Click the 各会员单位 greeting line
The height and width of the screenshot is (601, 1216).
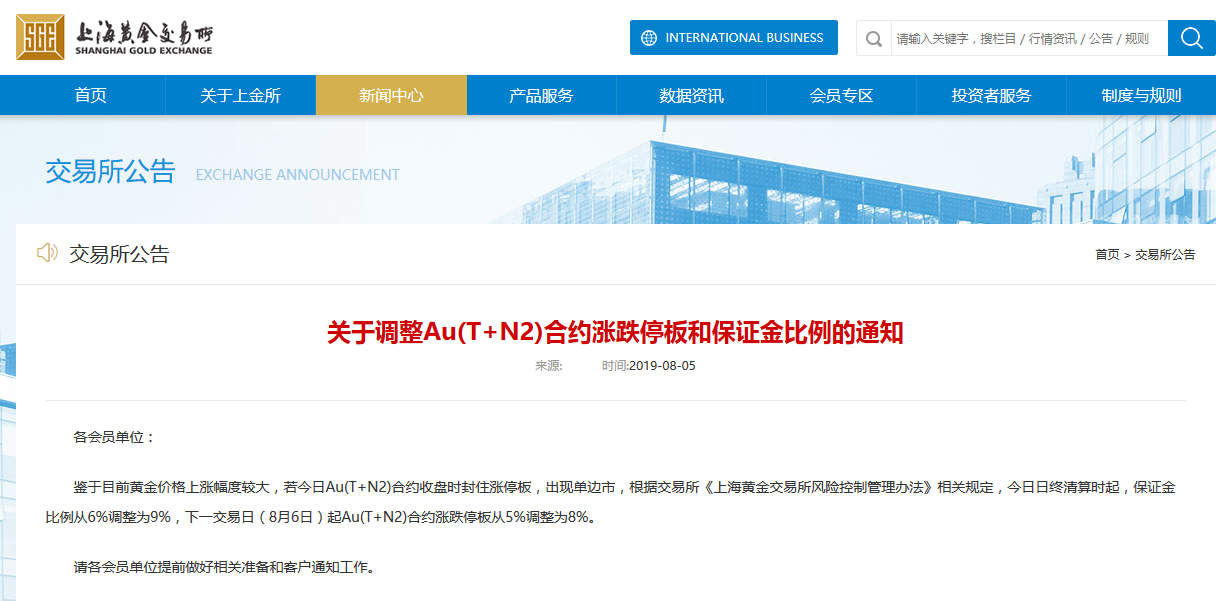click(x=115, y=437)
